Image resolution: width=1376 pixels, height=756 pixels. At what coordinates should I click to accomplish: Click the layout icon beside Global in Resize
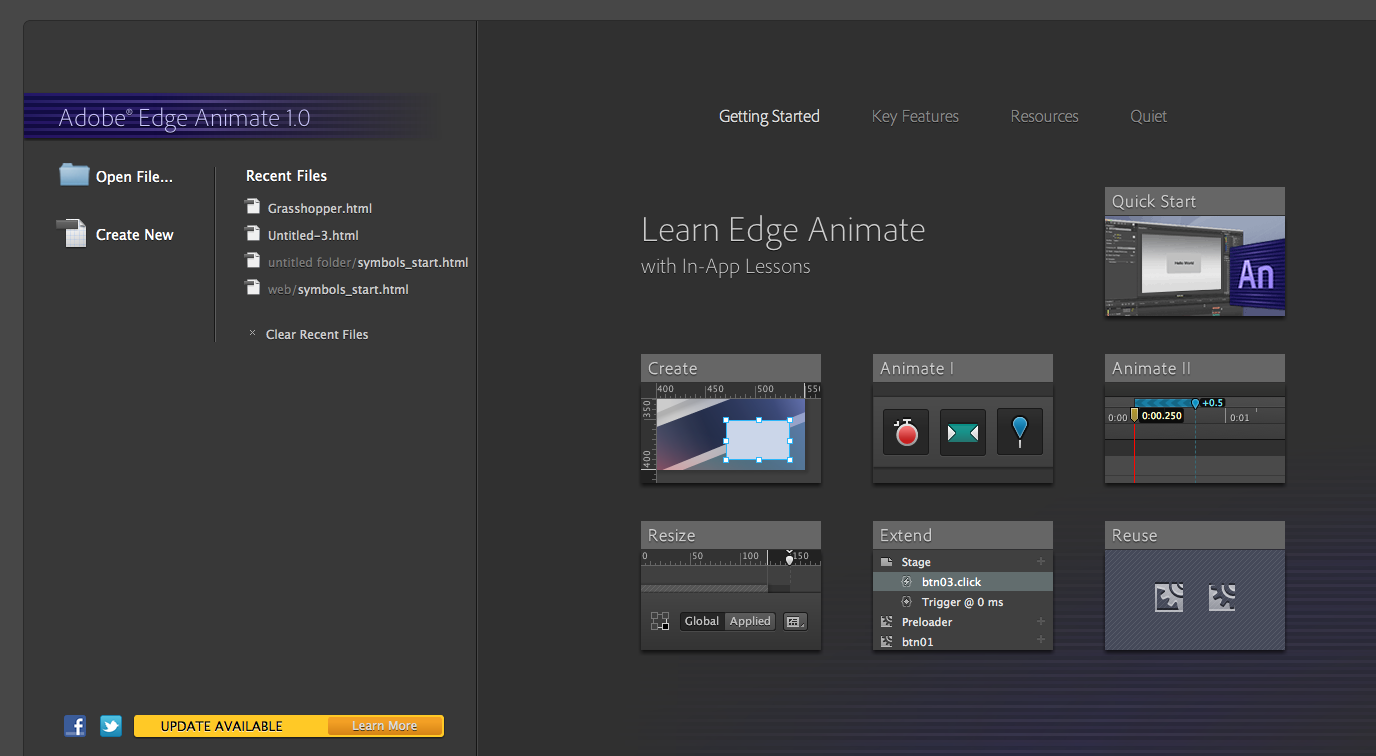click(x=660, y=621)
